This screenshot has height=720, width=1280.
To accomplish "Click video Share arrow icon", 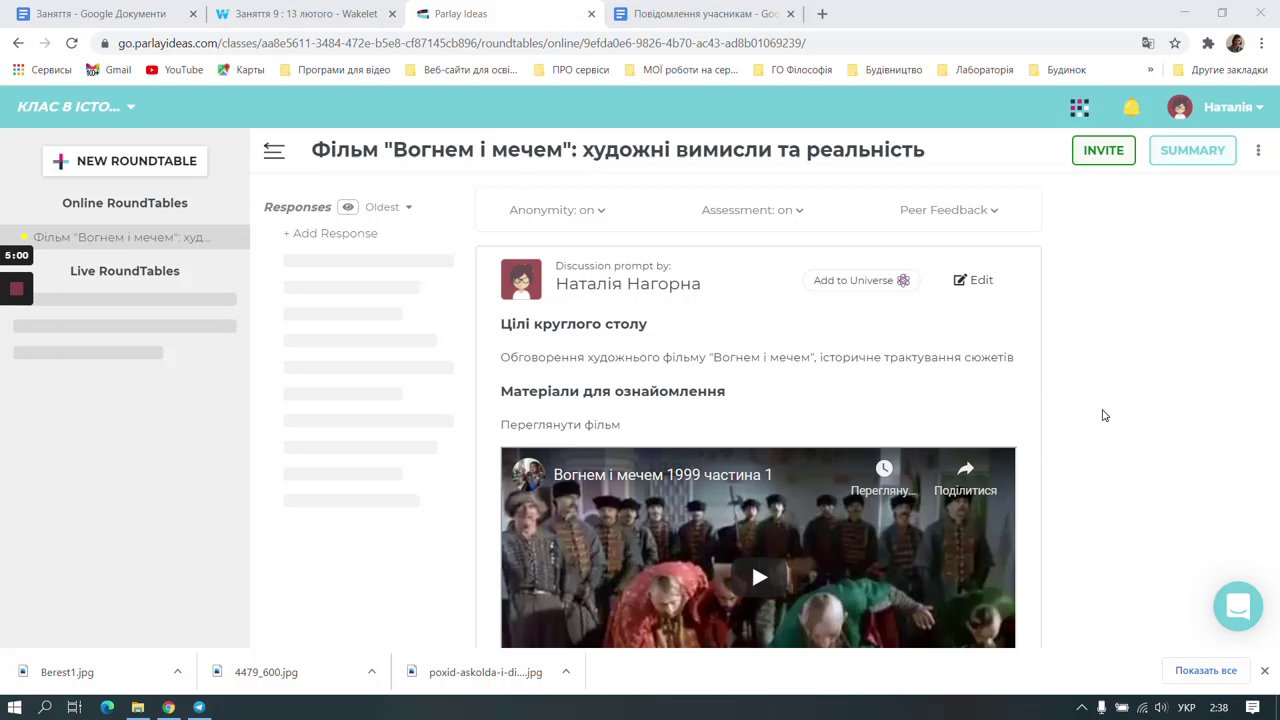I will tap(965, 469).
